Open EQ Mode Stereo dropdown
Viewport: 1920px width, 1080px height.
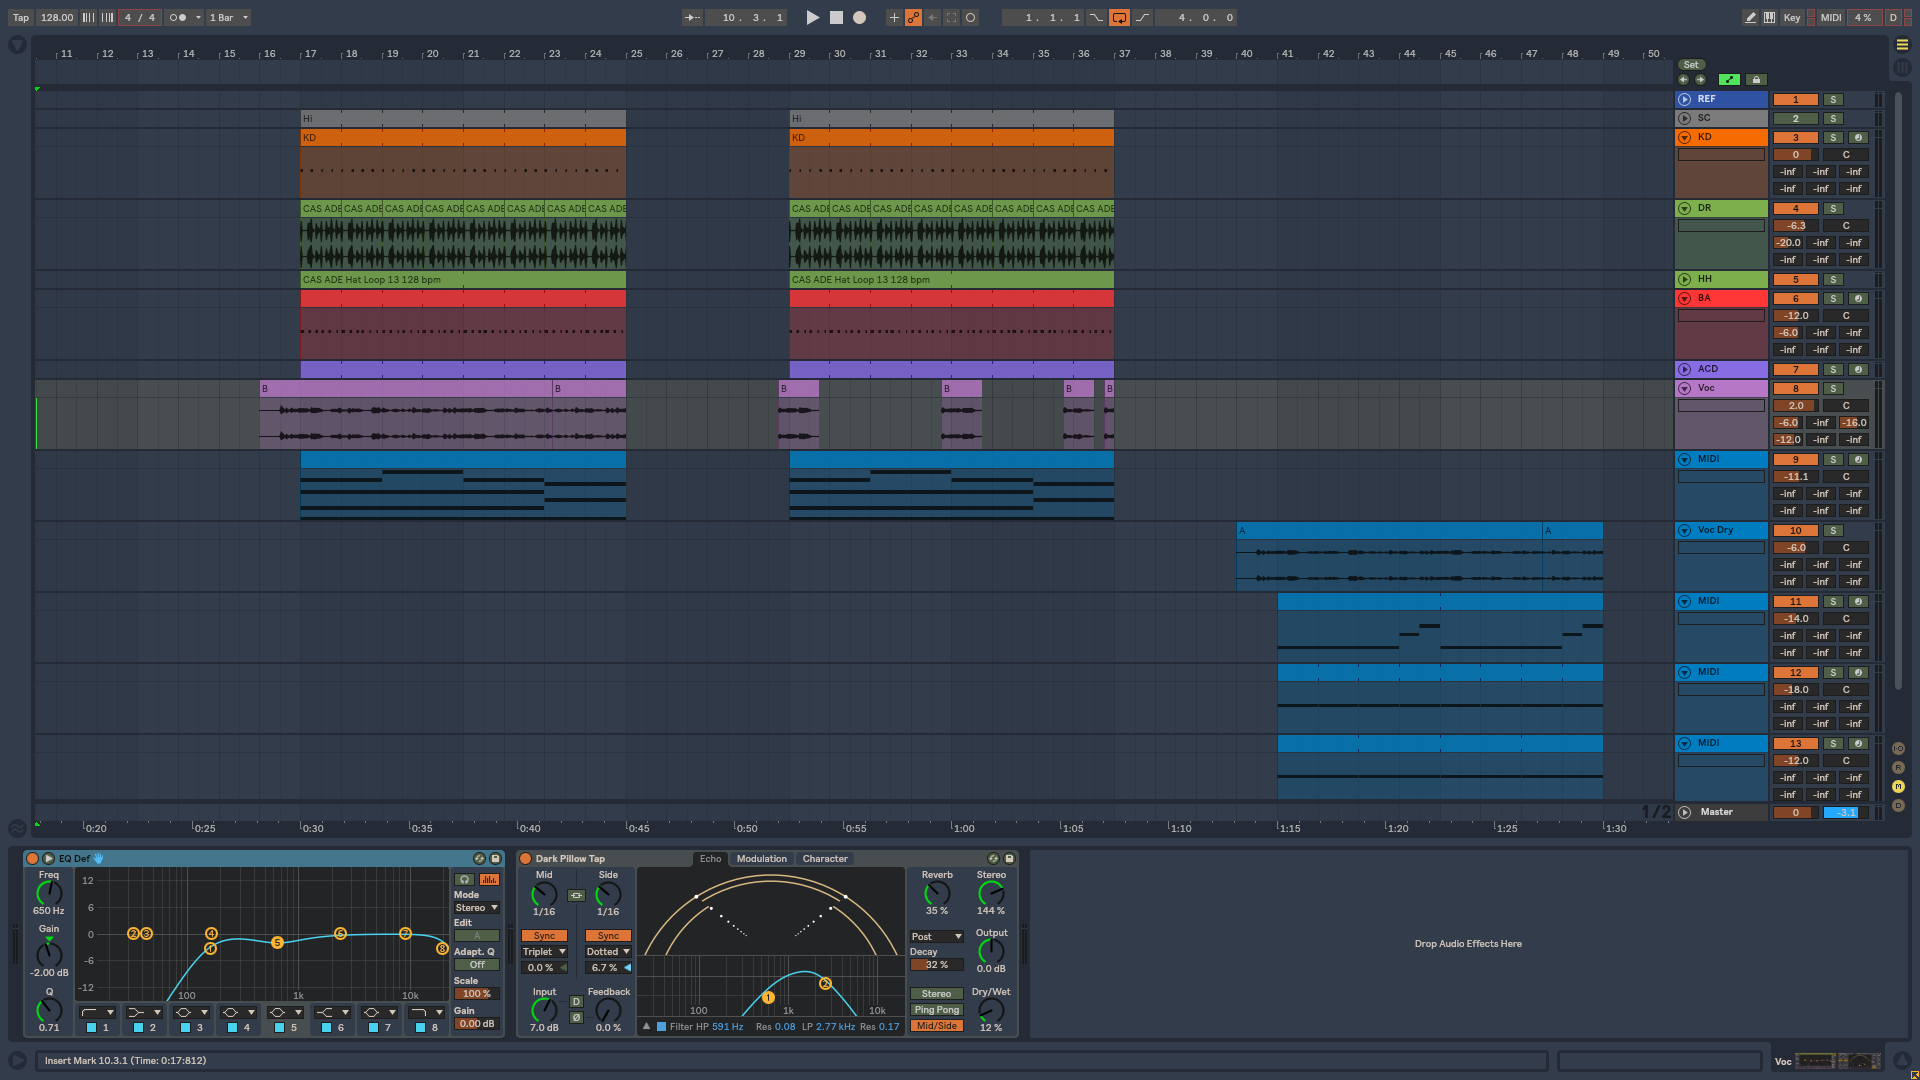pos(477,908)
